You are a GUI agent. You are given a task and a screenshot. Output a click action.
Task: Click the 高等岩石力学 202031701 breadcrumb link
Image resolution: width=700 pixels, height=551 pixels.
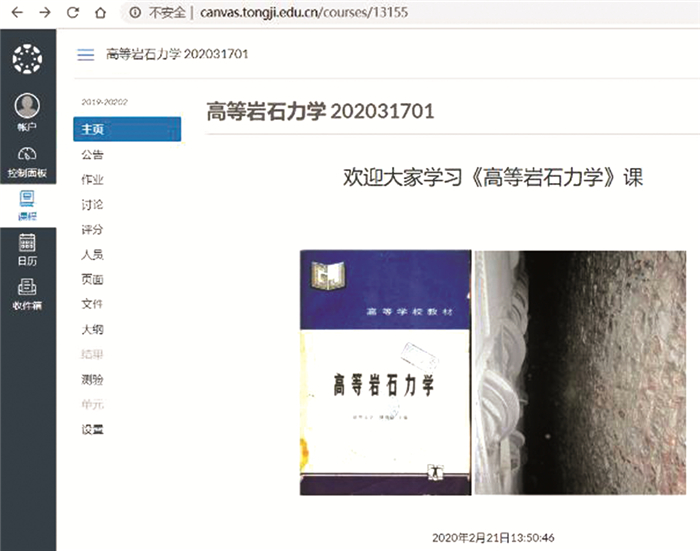click(177, 54)
